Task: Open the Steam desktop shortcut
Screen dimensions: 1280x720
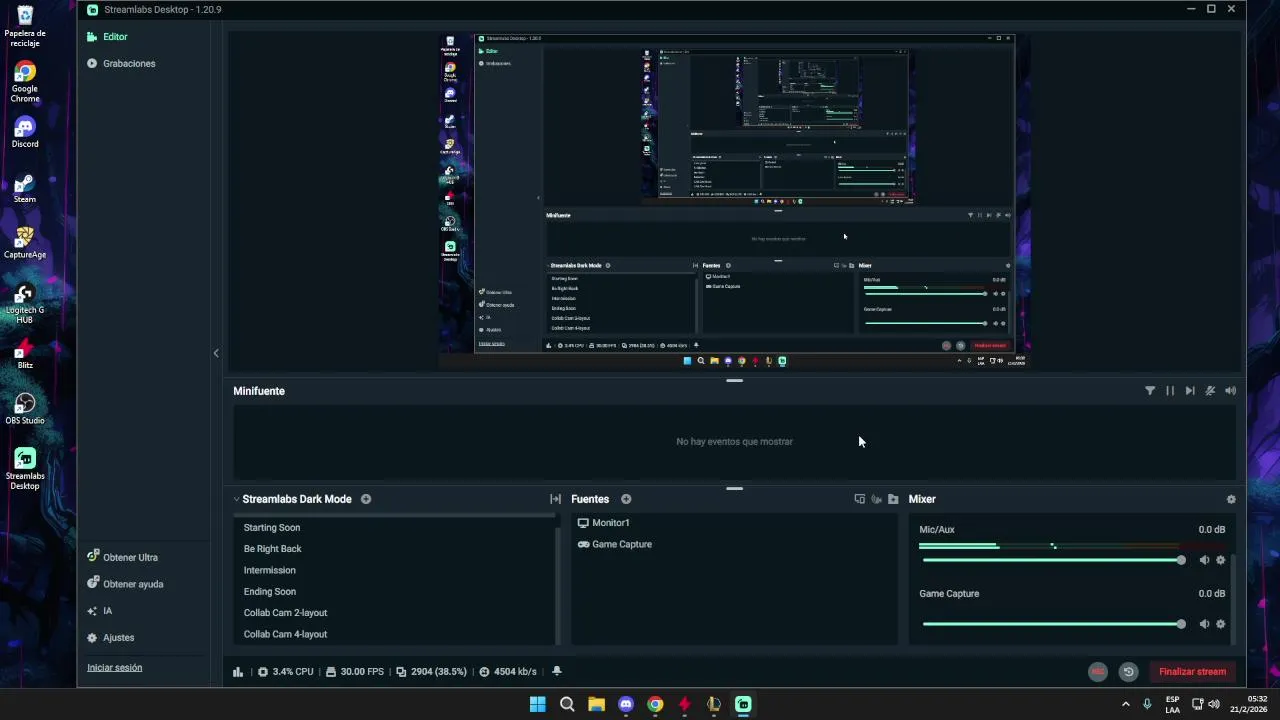Action: pyautogui.click(x=25, y=188)
